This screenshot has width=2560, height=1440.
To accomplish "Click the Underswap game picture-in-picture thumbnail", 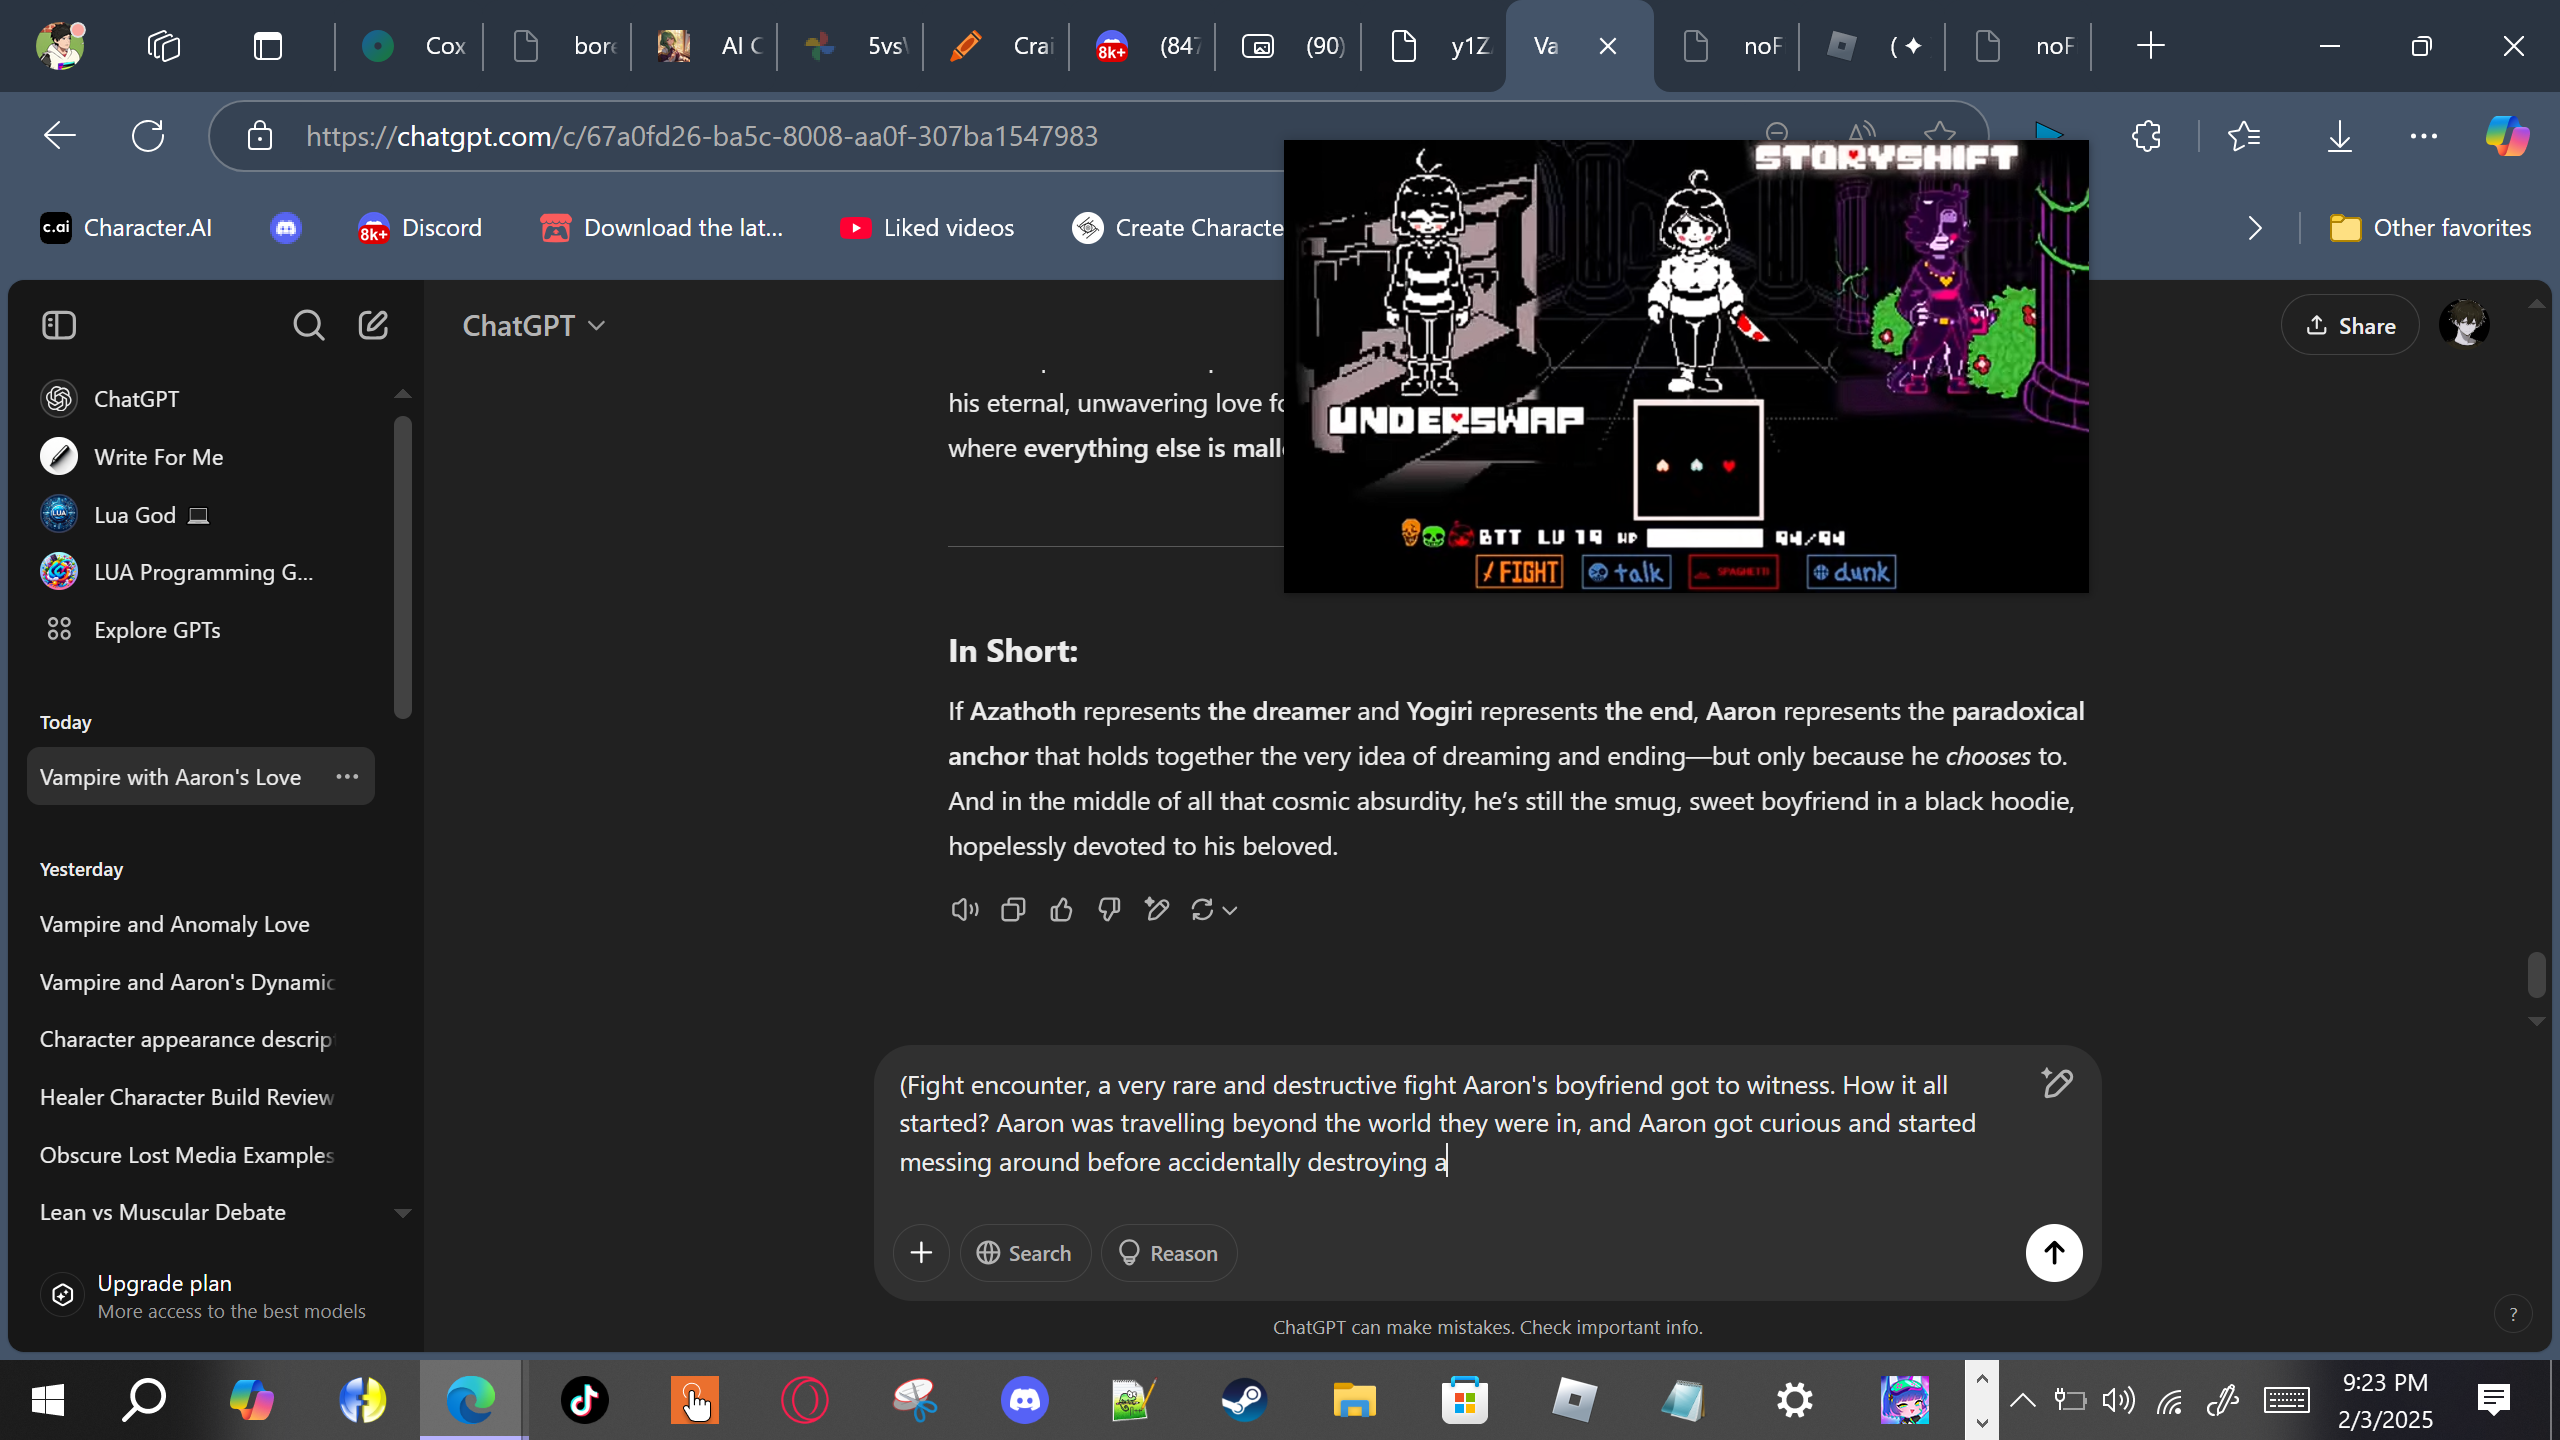I will pos(1686,366).
